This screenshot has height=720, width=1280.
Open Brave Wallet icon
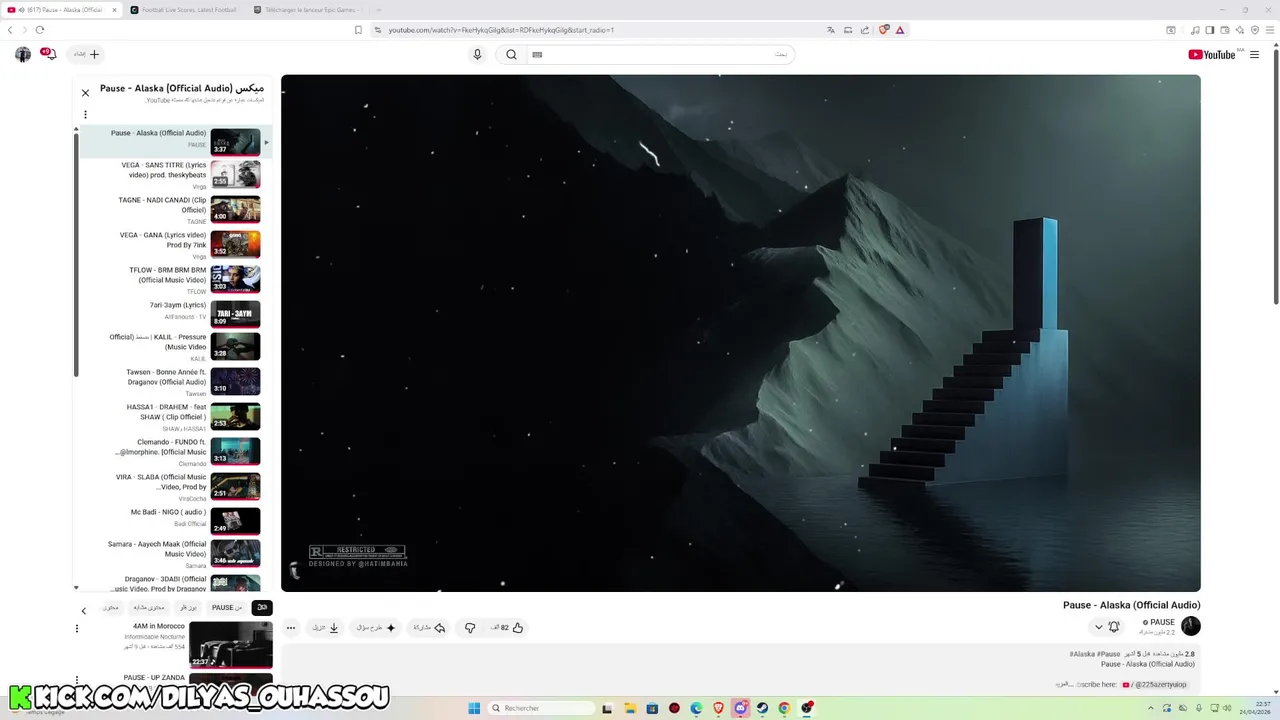(x=1224, y=30)
